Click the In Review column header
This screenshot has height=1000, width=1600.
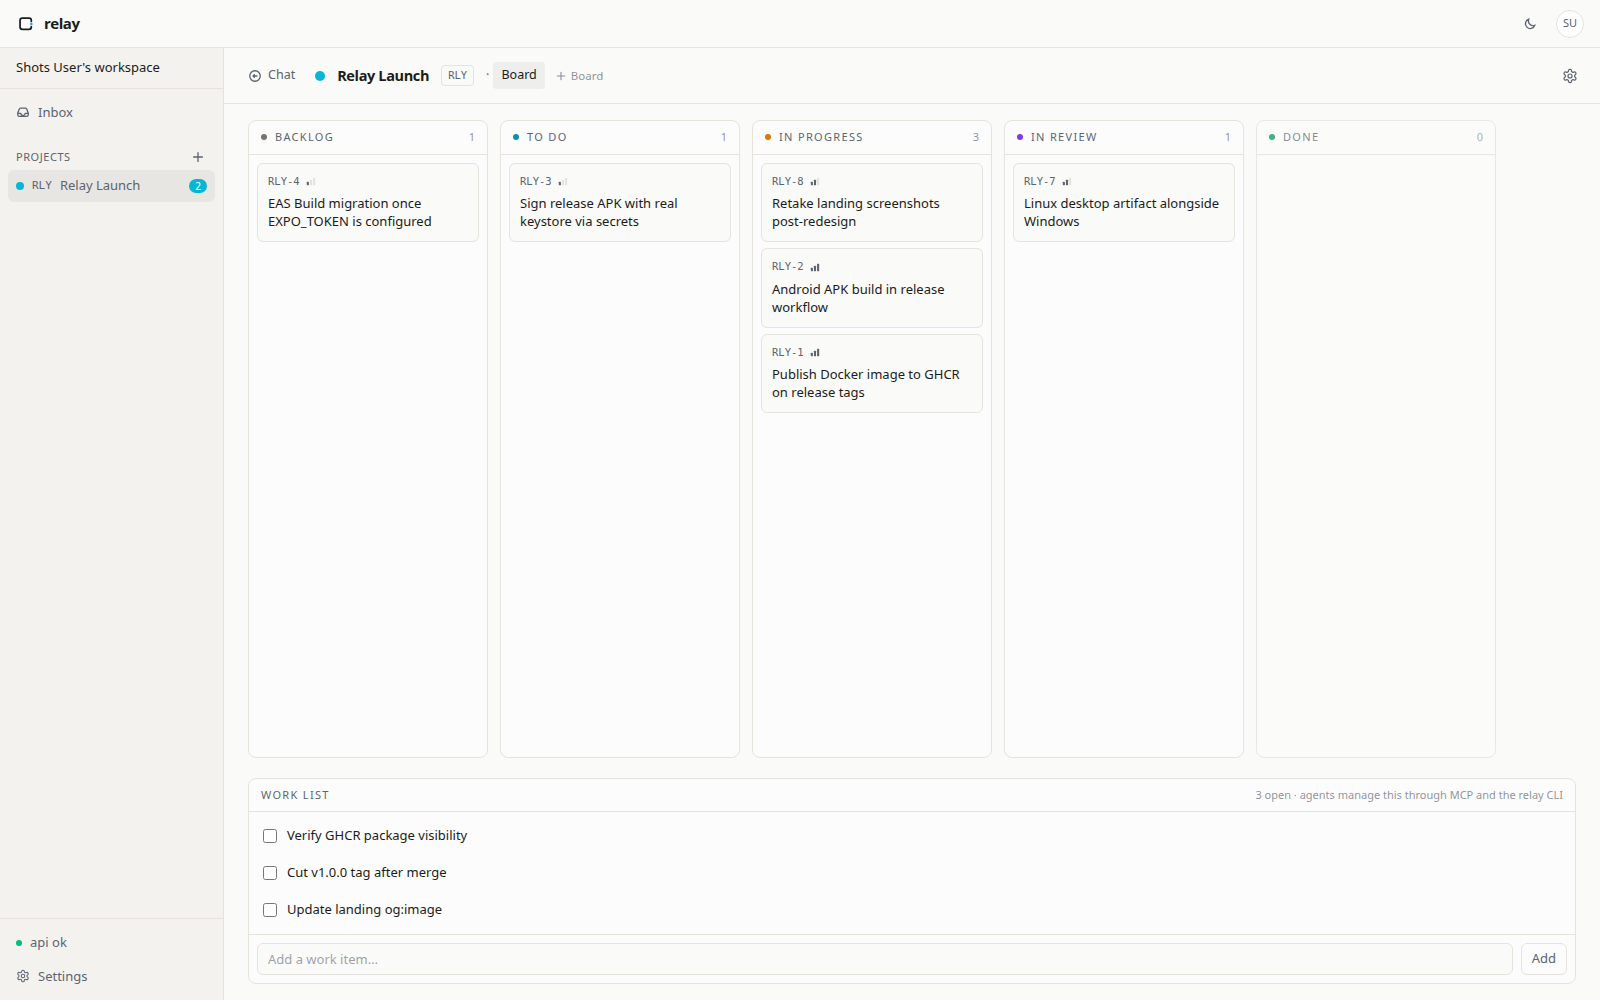1124,137
